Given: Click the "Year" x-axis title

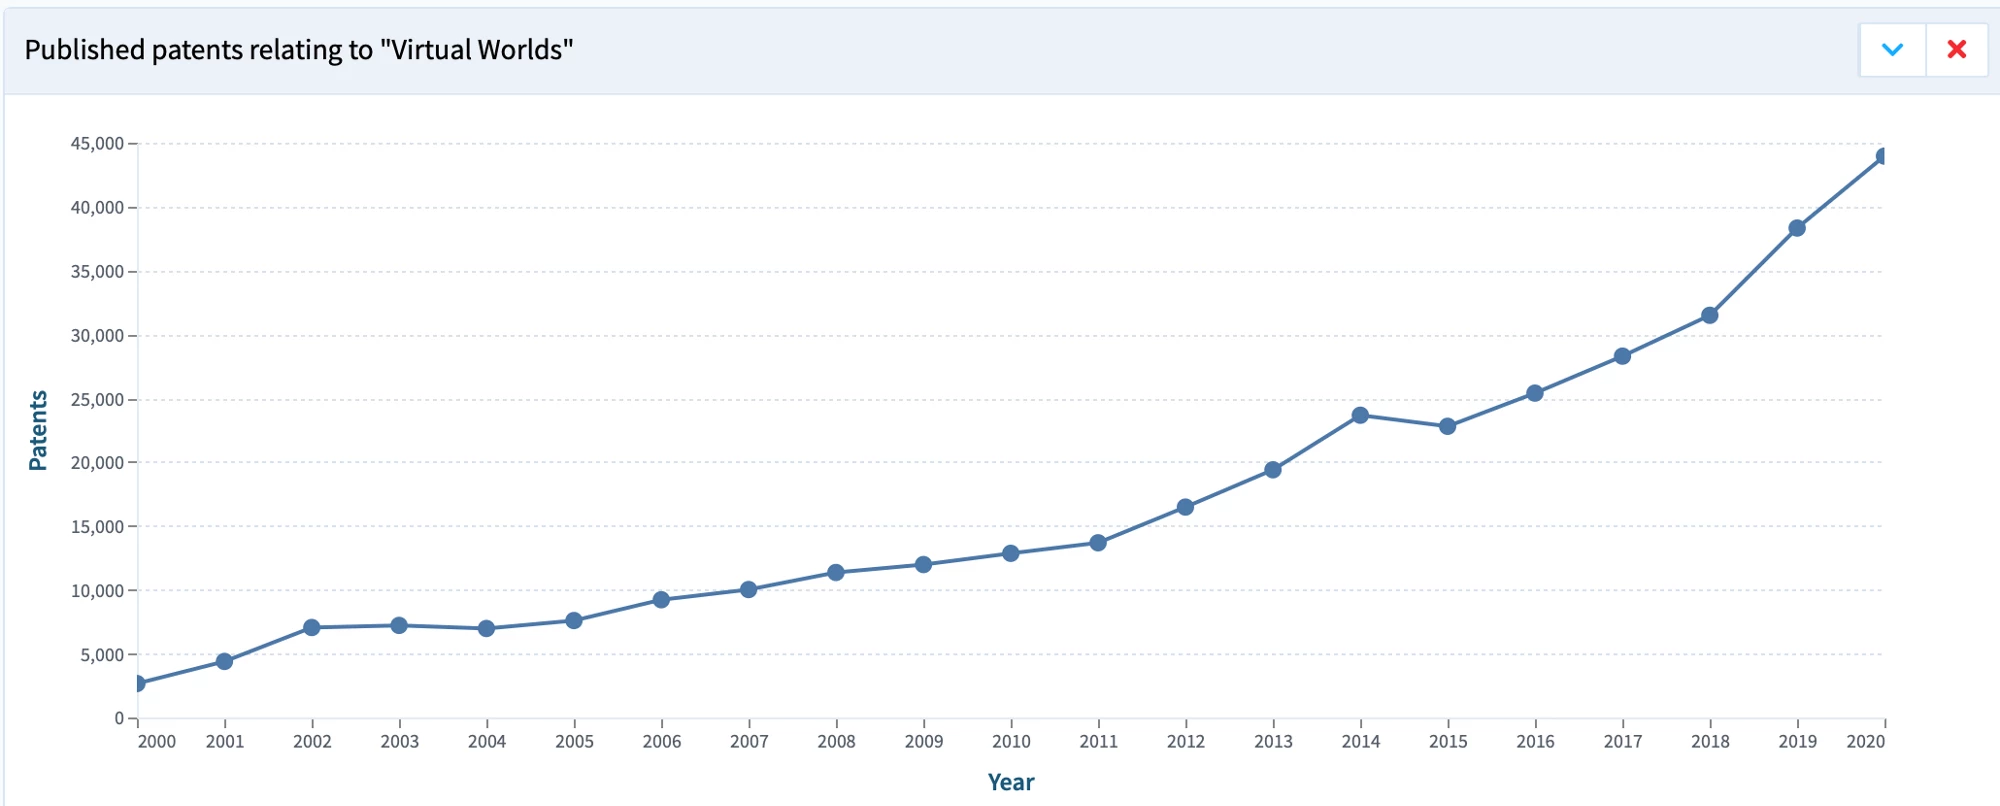Looking at the screenshot, I should (1011, 782).
